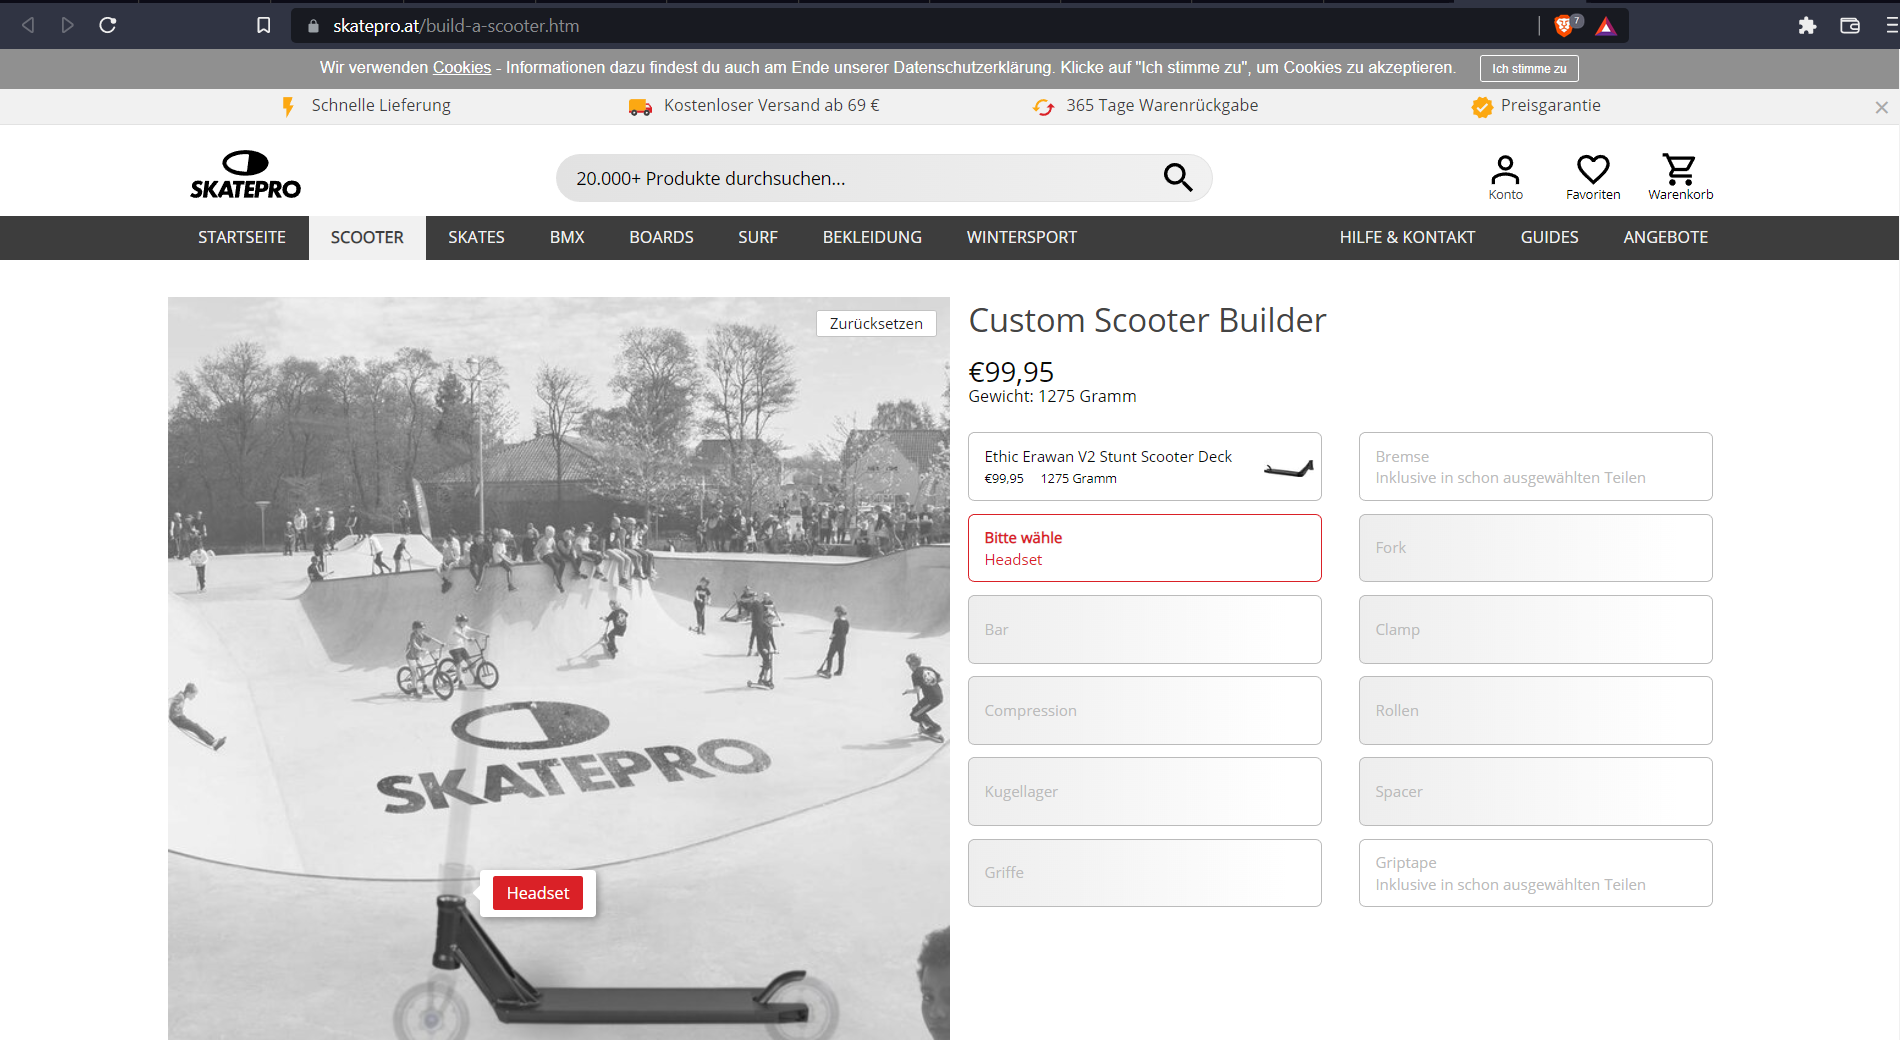This screenshot has height=1040, width=1900.
Task: Open Brave Shields icon
Action: (1564, 25)
